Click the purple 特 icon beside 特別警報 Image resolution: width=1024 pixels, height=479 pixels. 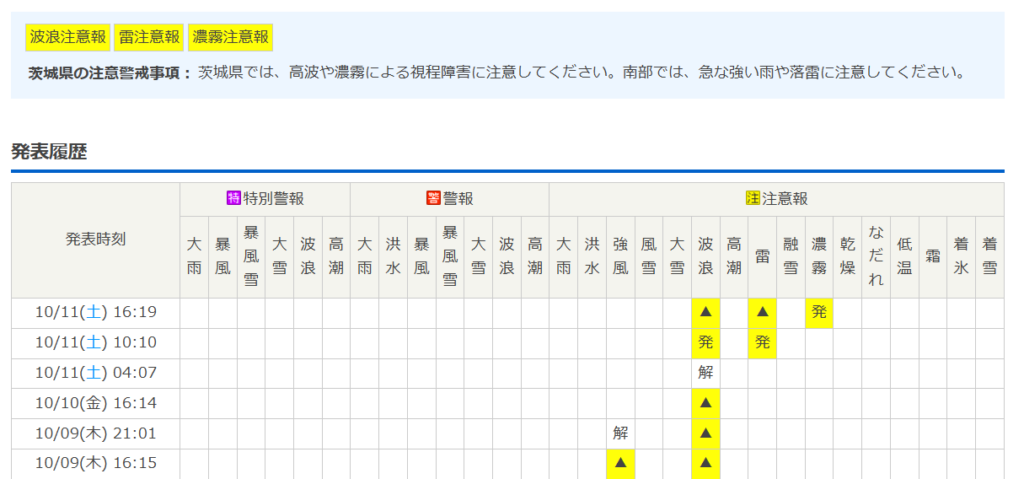[234, 198]
